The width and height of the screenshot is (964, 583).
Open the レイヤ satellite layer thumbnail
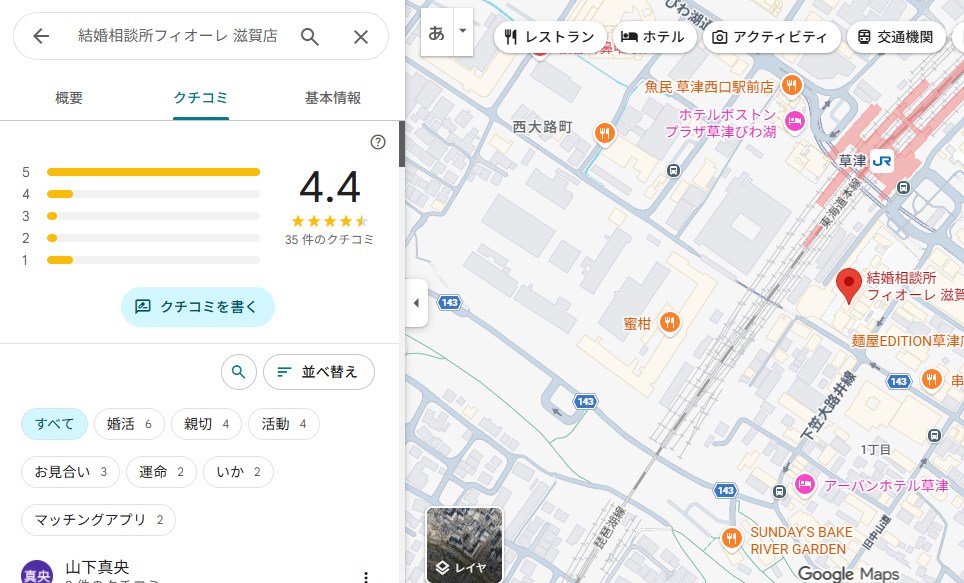(x=465, y=545)
